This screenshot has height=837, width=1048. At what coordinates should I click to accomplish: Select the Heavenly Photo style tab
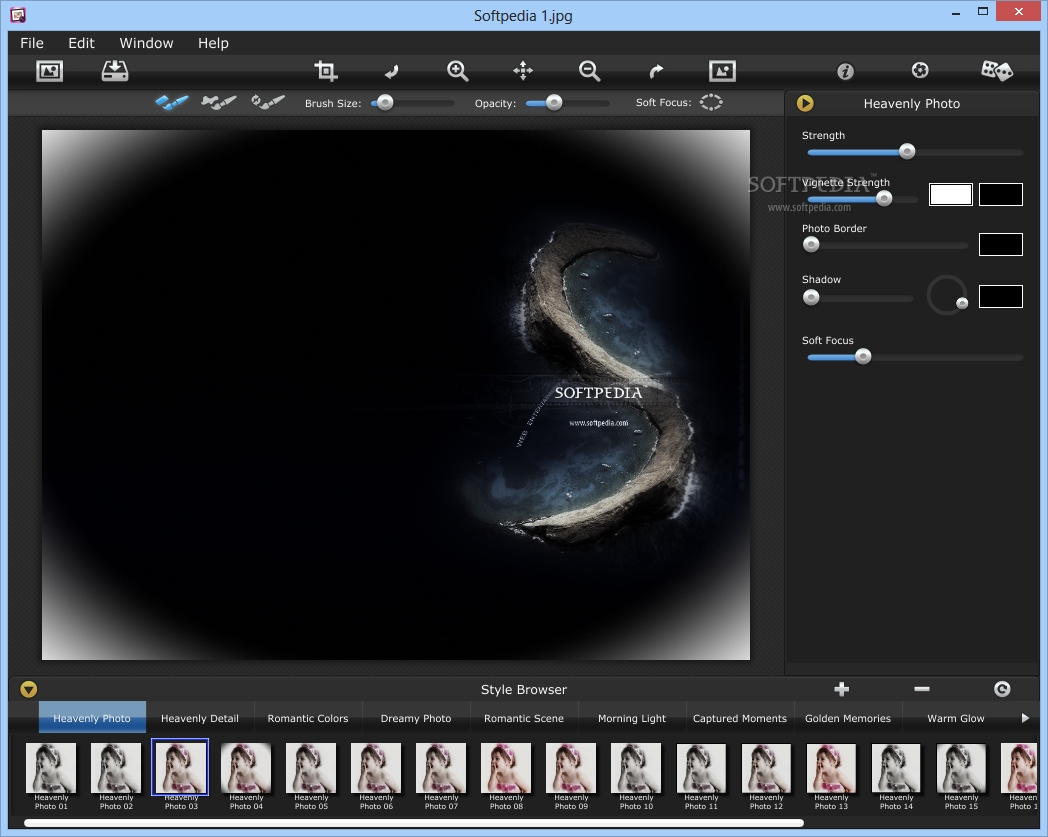[92, 717]
